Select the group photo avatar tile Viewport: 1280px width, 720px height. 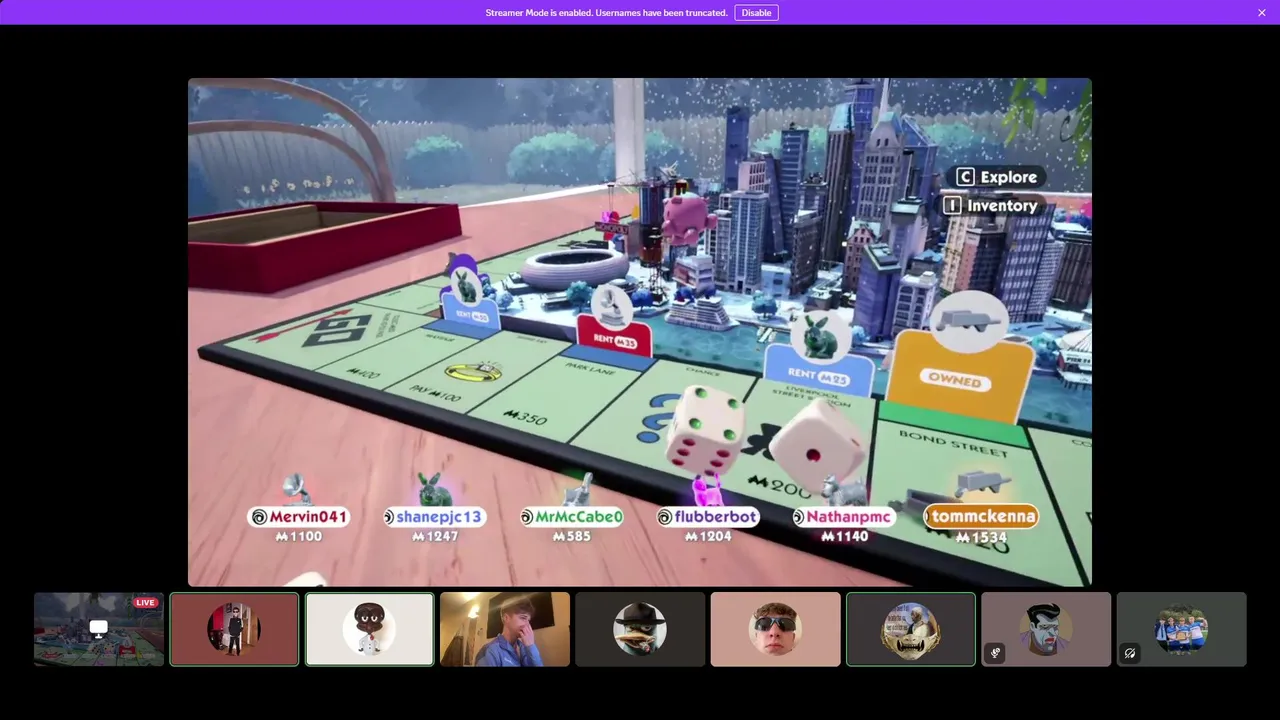tap(1182, 629)
